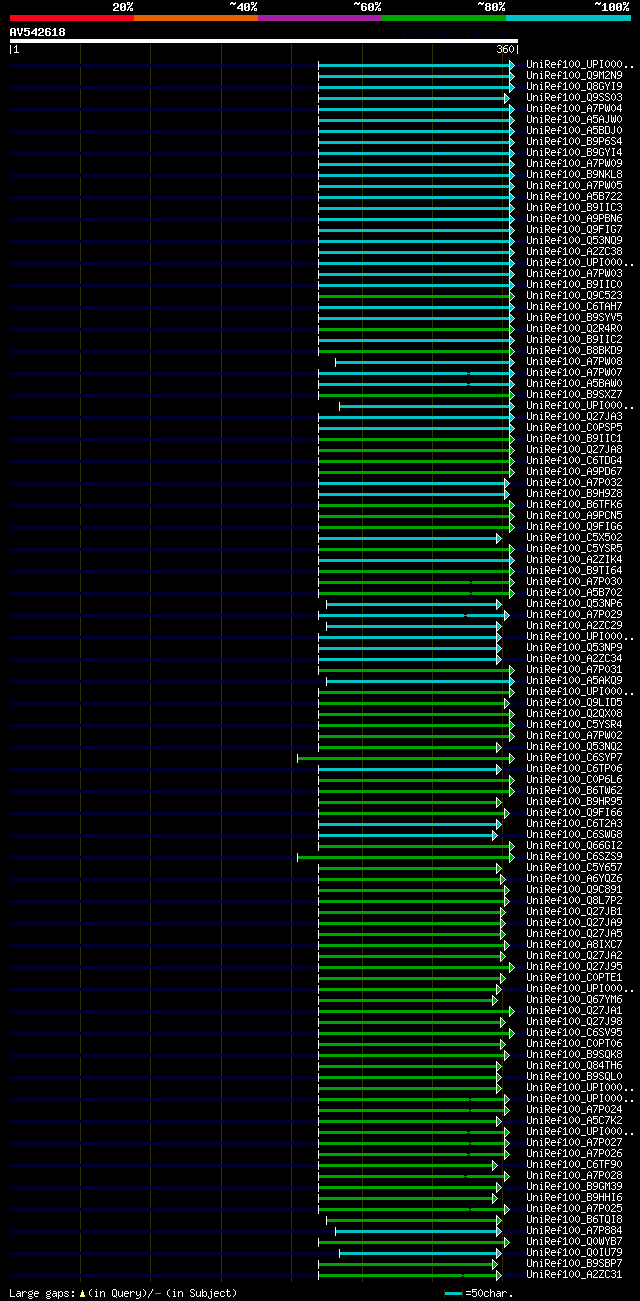Screen dimensions: 640x1301
Task: Select hit label UniRef100_B6TQI8
Action: (x=574, y=1219)
